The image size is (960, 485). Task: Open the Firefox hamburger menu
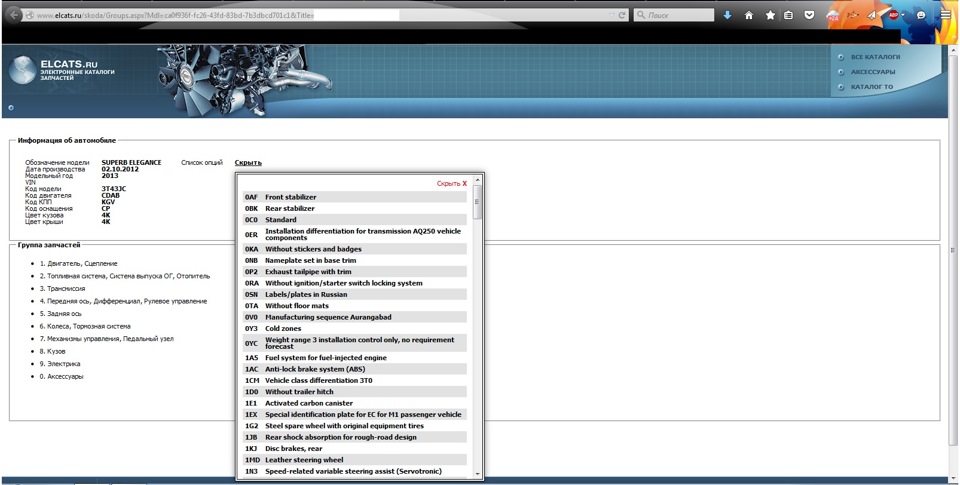[x=946, y=15]
